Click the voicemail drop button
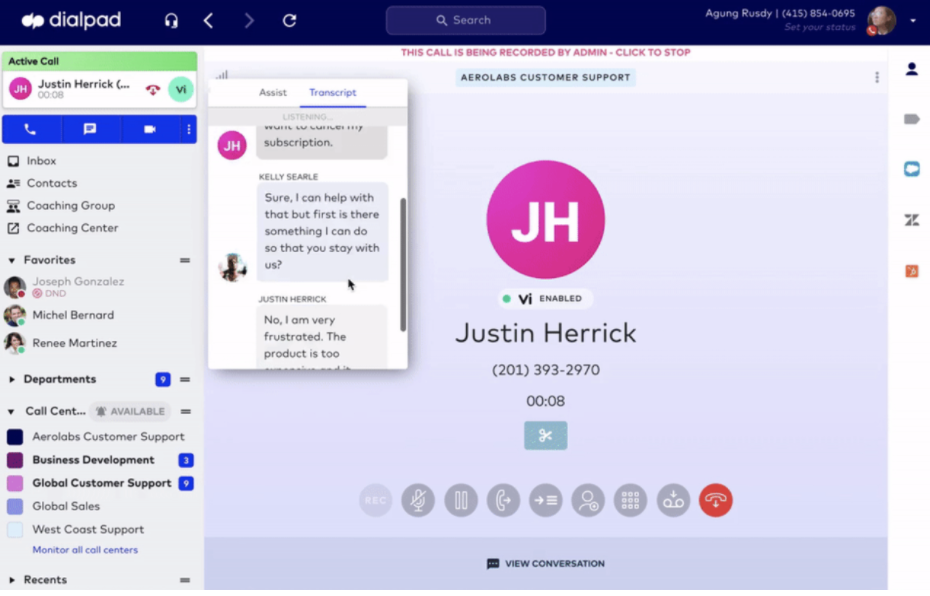Viewport: 930px width, 596px height. (673, 501)
